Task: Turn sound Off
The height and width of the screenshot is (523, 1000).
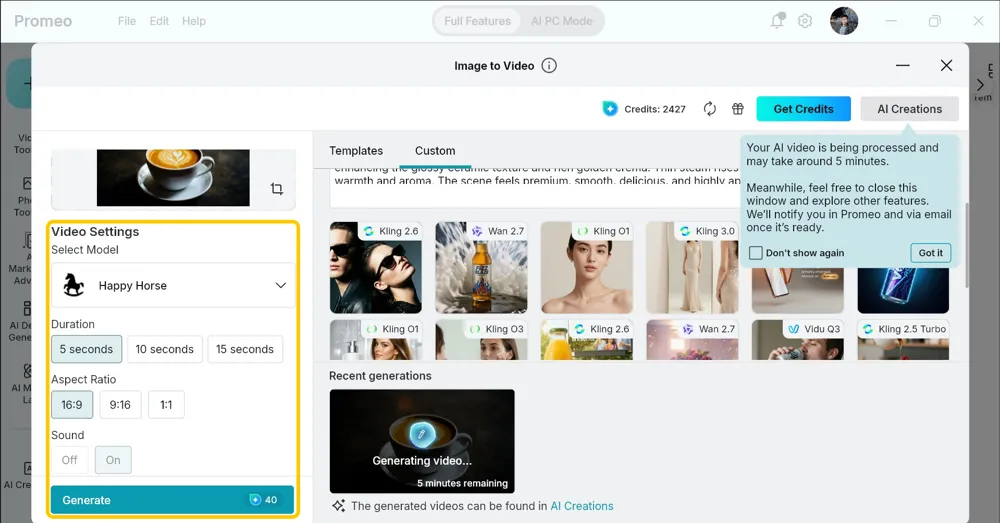Action: click(x=70, y=460)
